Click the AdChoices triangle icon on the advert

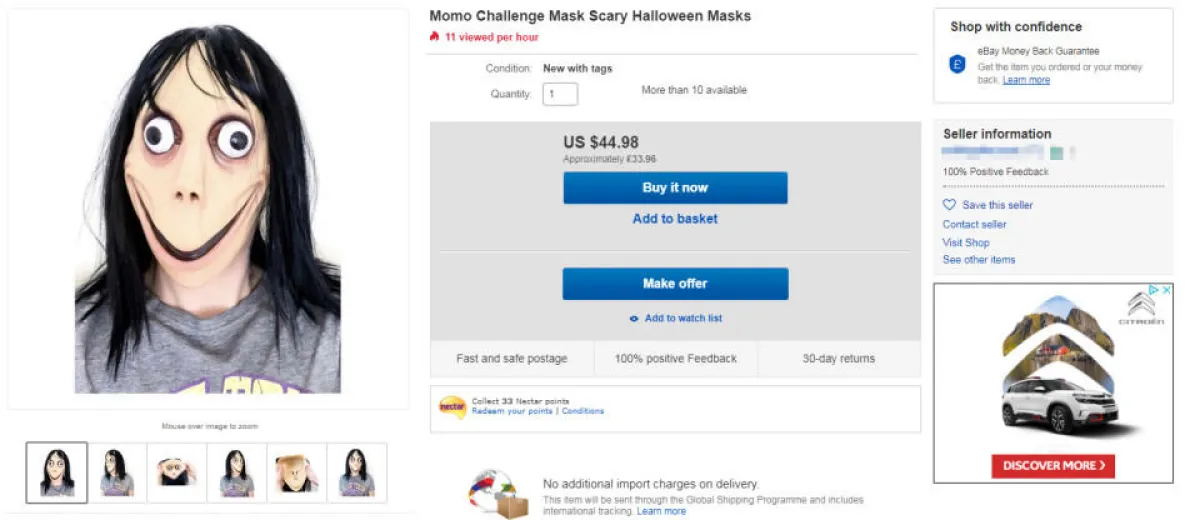pyautogui.click(x=1153, y=290)
